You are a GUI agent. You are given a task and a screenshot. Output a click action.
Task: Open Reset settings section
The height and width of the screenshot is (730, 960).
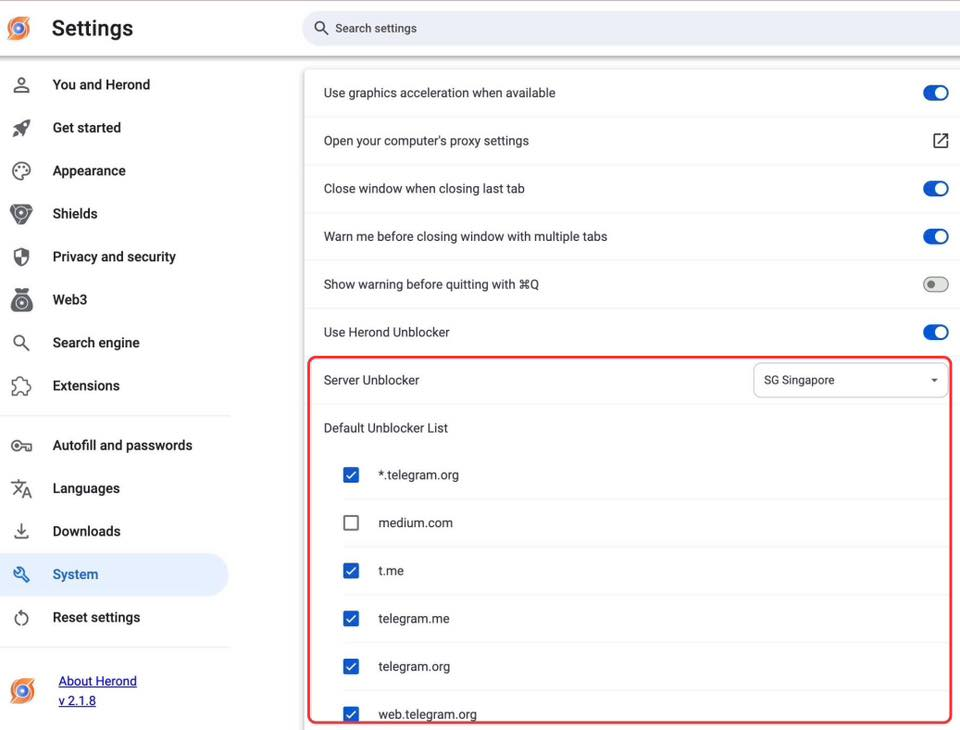coord(97,617)
